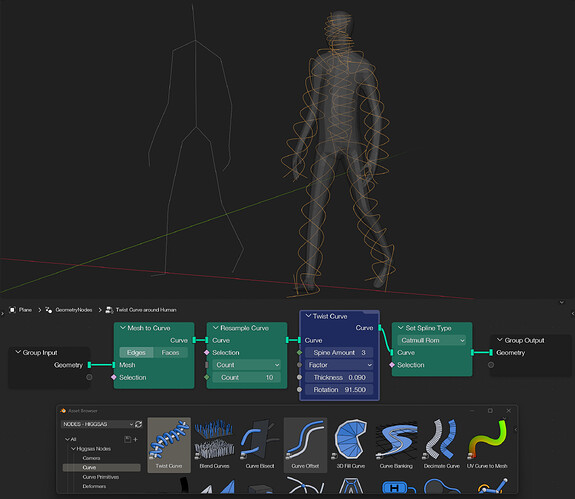The image size is (575, 499).
Task: Click the Spine Amount input socket
Action: (x=300, y=353)
